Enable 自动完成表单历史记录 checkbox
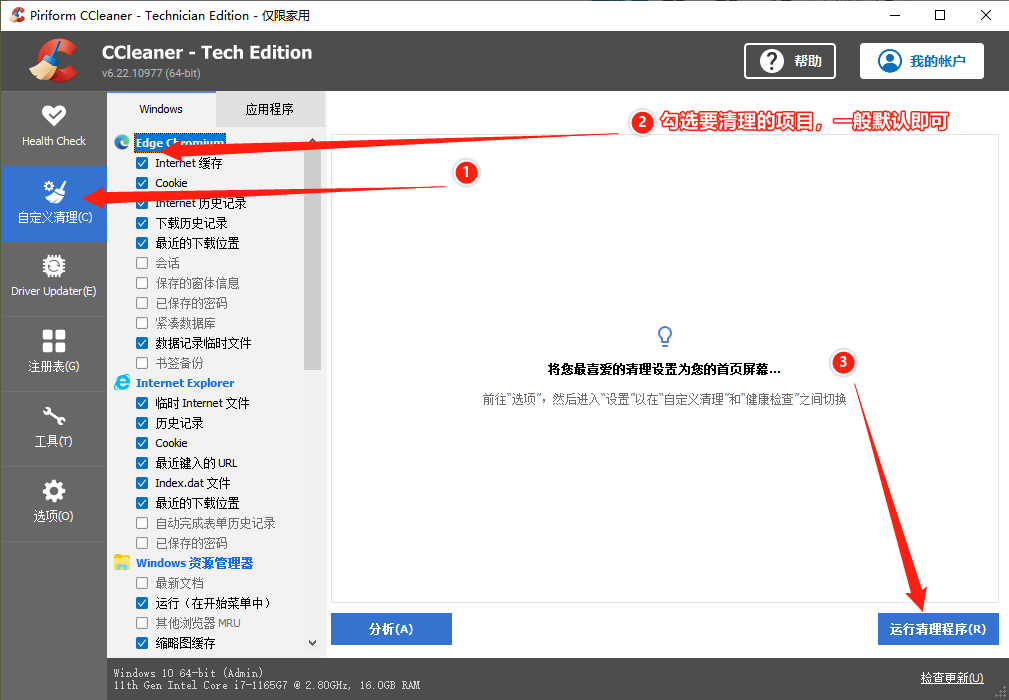The height and width of the screenshot is (700, 1009). (x=142, y=523)
